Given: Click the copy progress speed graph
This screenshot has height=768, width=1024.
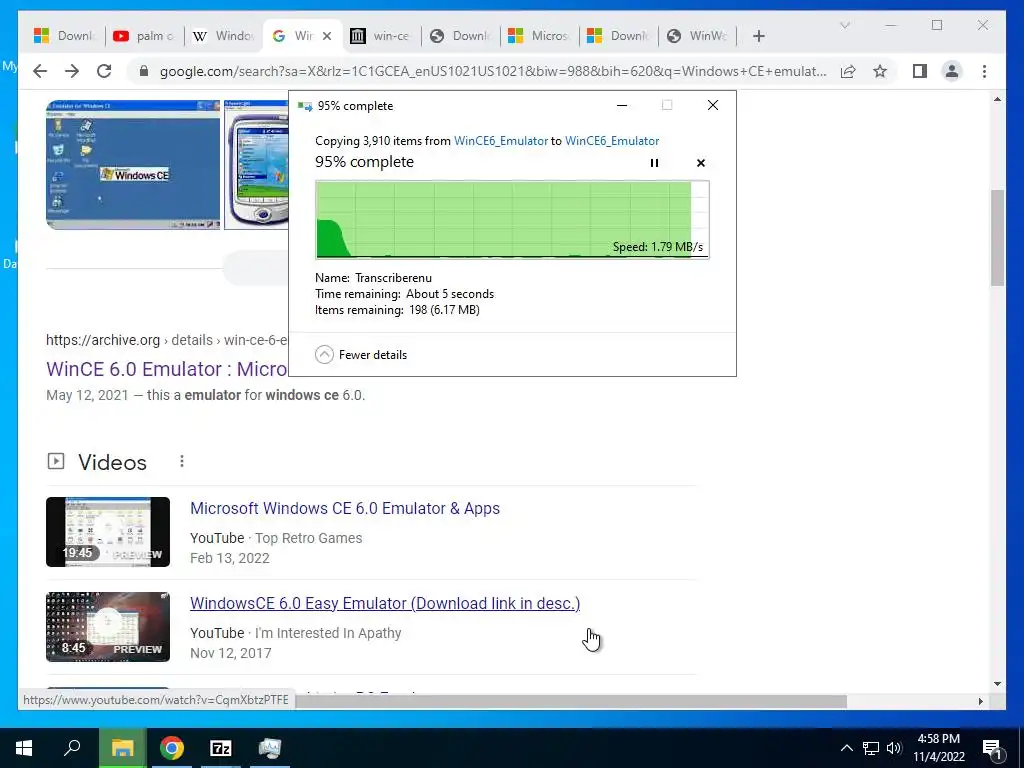Looking at the screenshot, I should [512, 219].
